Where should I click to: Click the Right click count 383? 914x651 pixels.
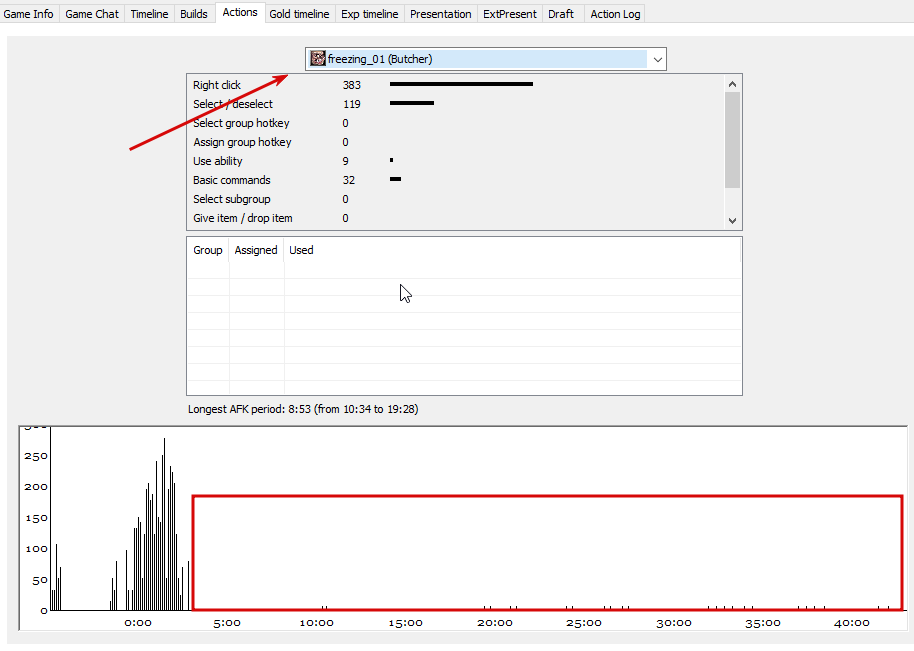click(x=351, y=85)
